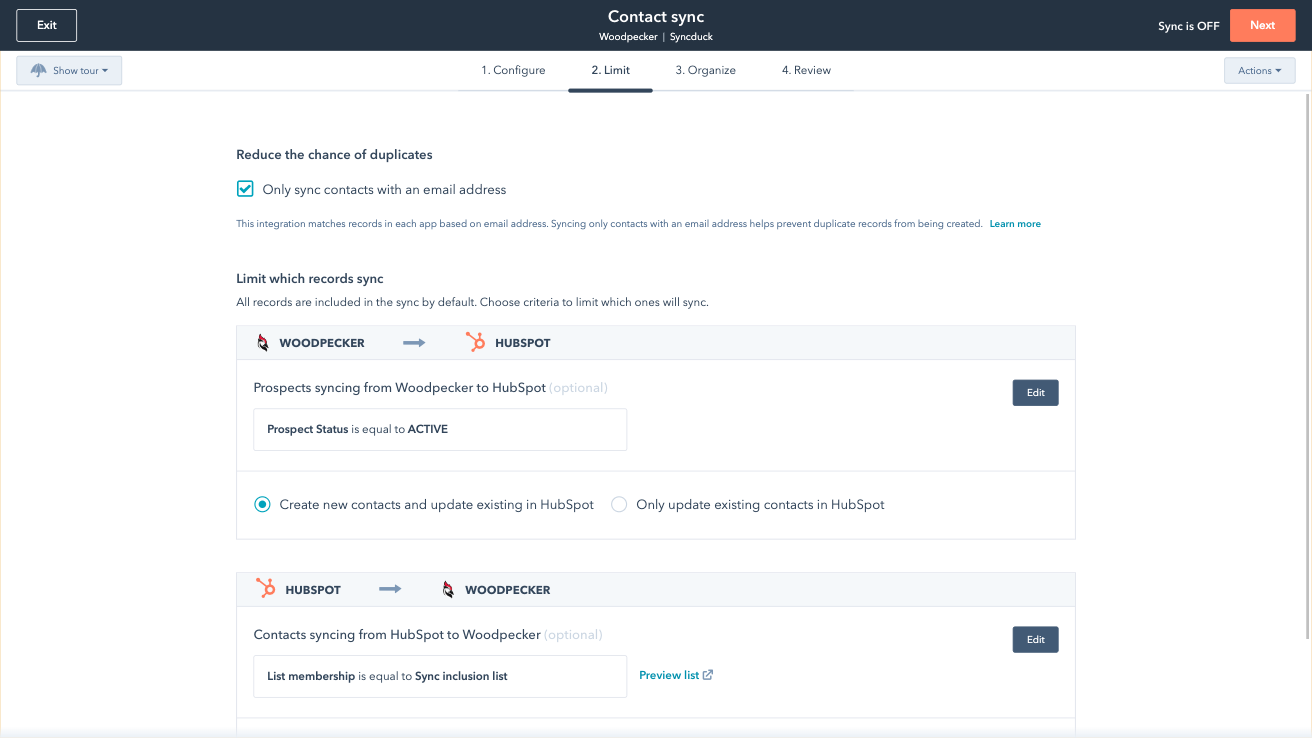1312x738 pixels.
Task: Select Create new contacts and update existing
Action: (x=262, y=505)
